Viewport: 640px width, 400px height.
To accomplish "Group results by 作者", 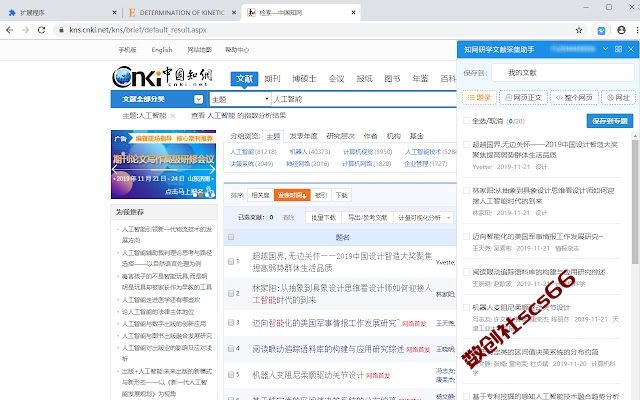I will [x=370, y=136].
